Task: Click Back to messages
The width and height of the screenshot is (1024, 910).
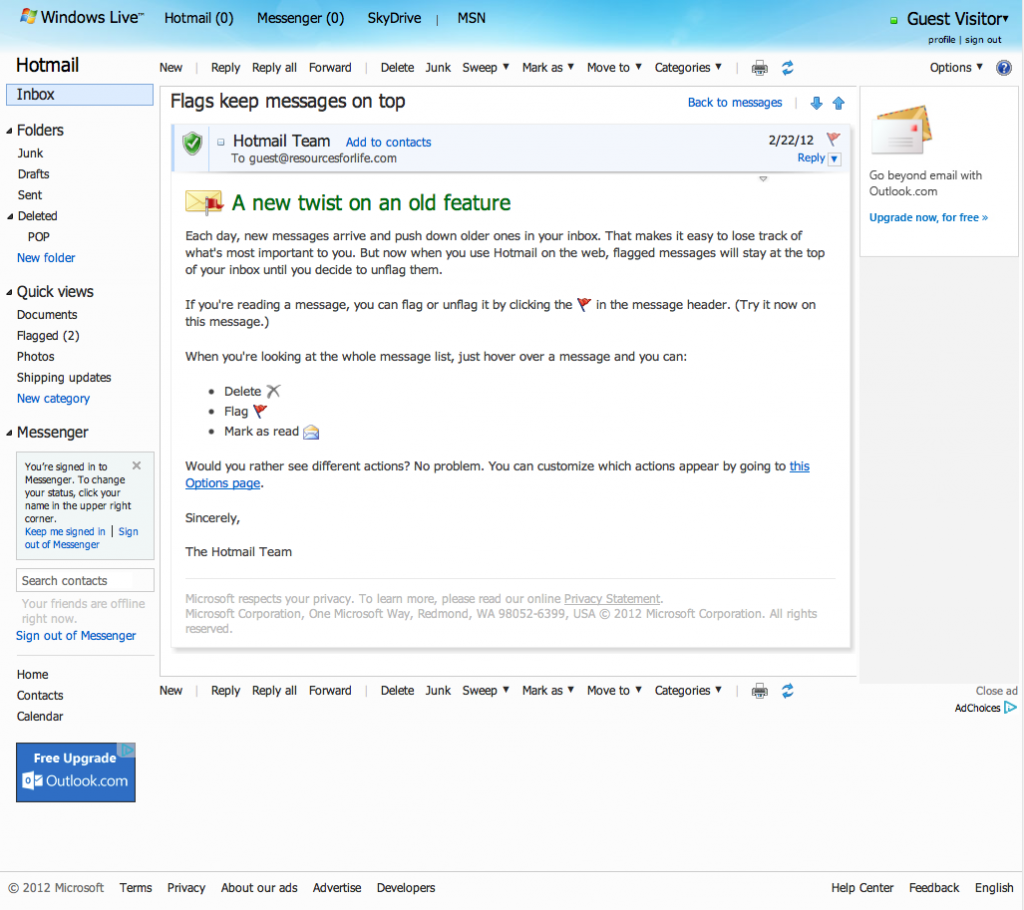Action: 734,102
